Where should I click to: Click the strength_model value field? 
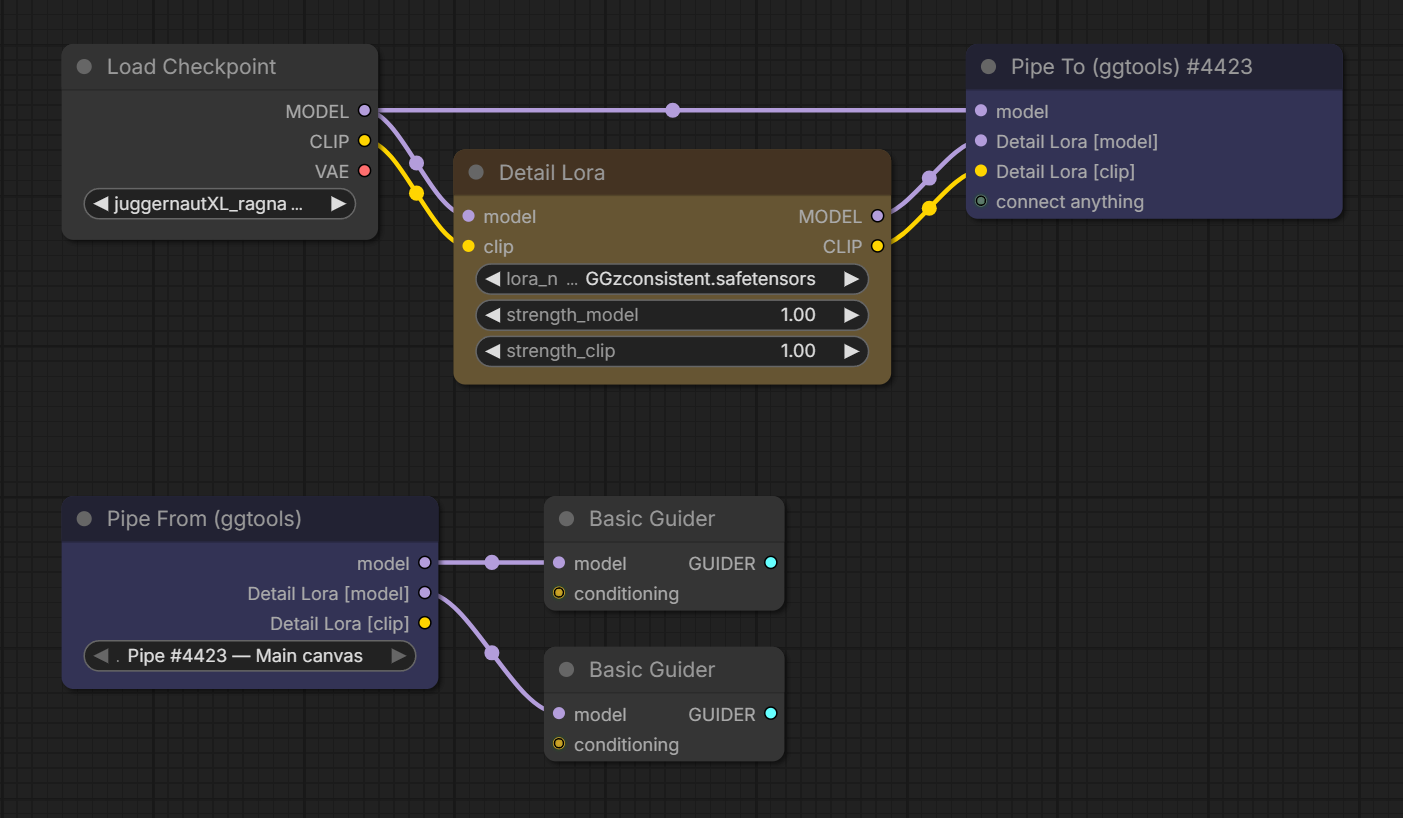coord(672,315)
